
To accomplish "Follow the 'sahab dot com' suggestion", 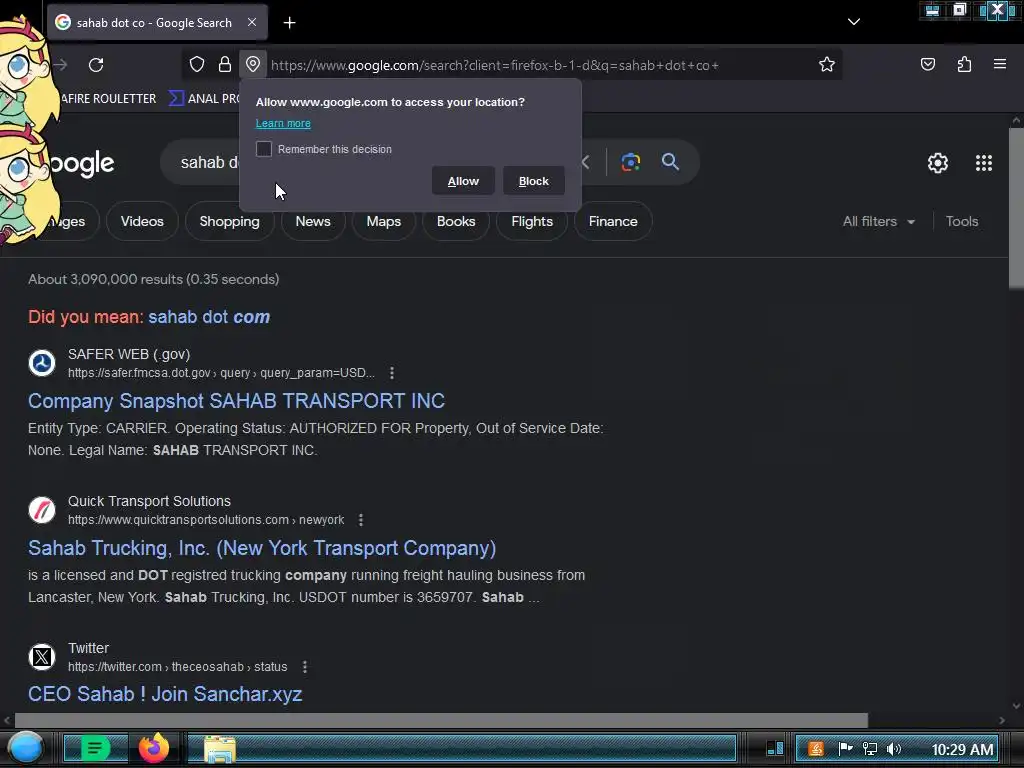I will tap(209, 317).
